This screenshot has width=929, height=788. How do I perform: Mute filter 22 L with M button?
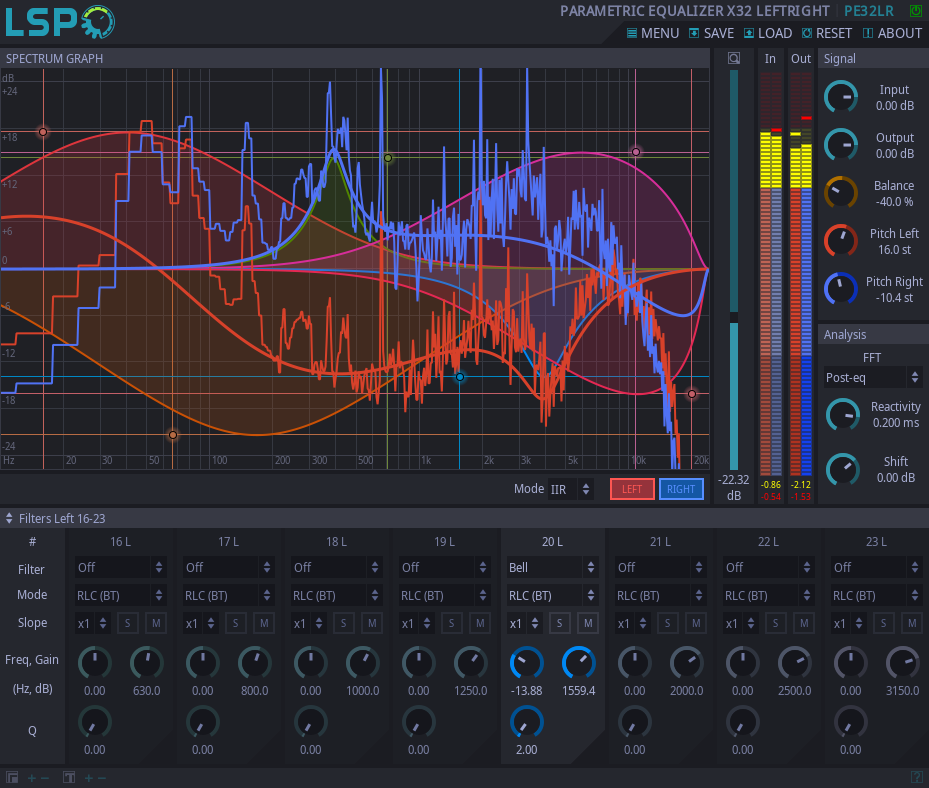tap(804, 623)
